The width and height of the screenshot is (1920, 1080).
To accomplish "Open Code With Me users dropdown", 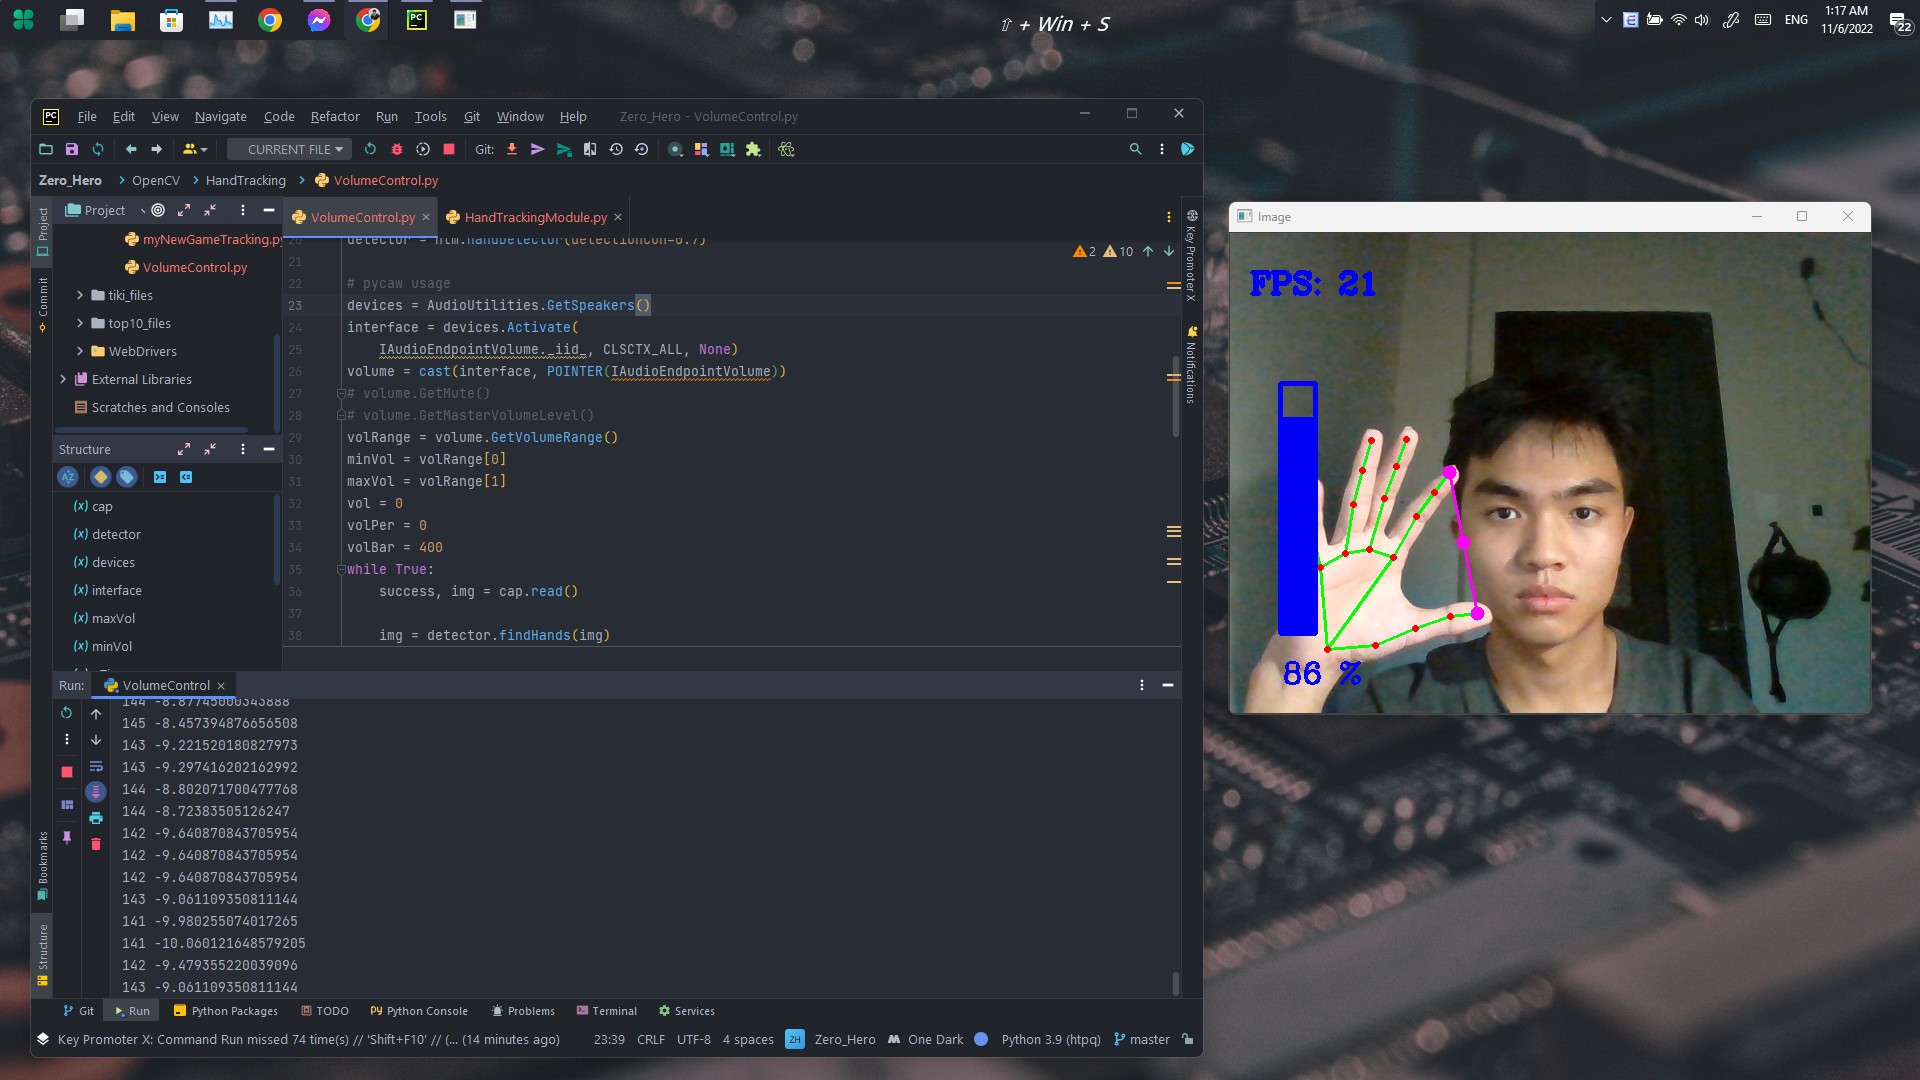I will click(x=195, y=149).
